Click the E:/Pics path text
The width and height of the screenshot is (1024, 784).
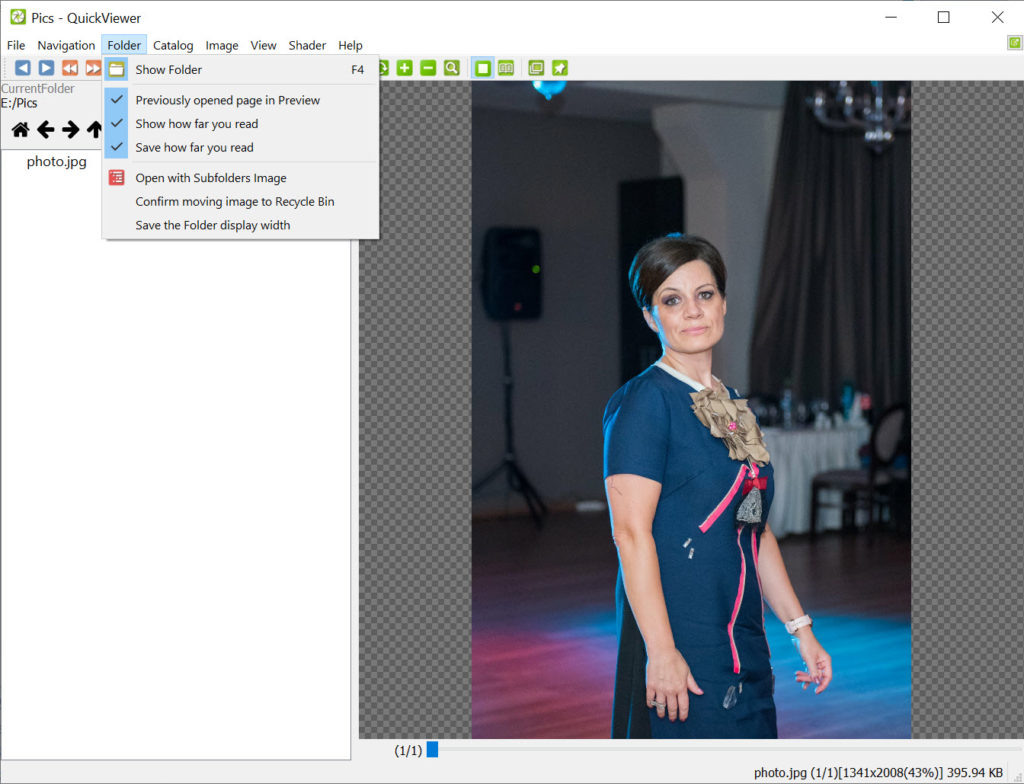[19, 103]
